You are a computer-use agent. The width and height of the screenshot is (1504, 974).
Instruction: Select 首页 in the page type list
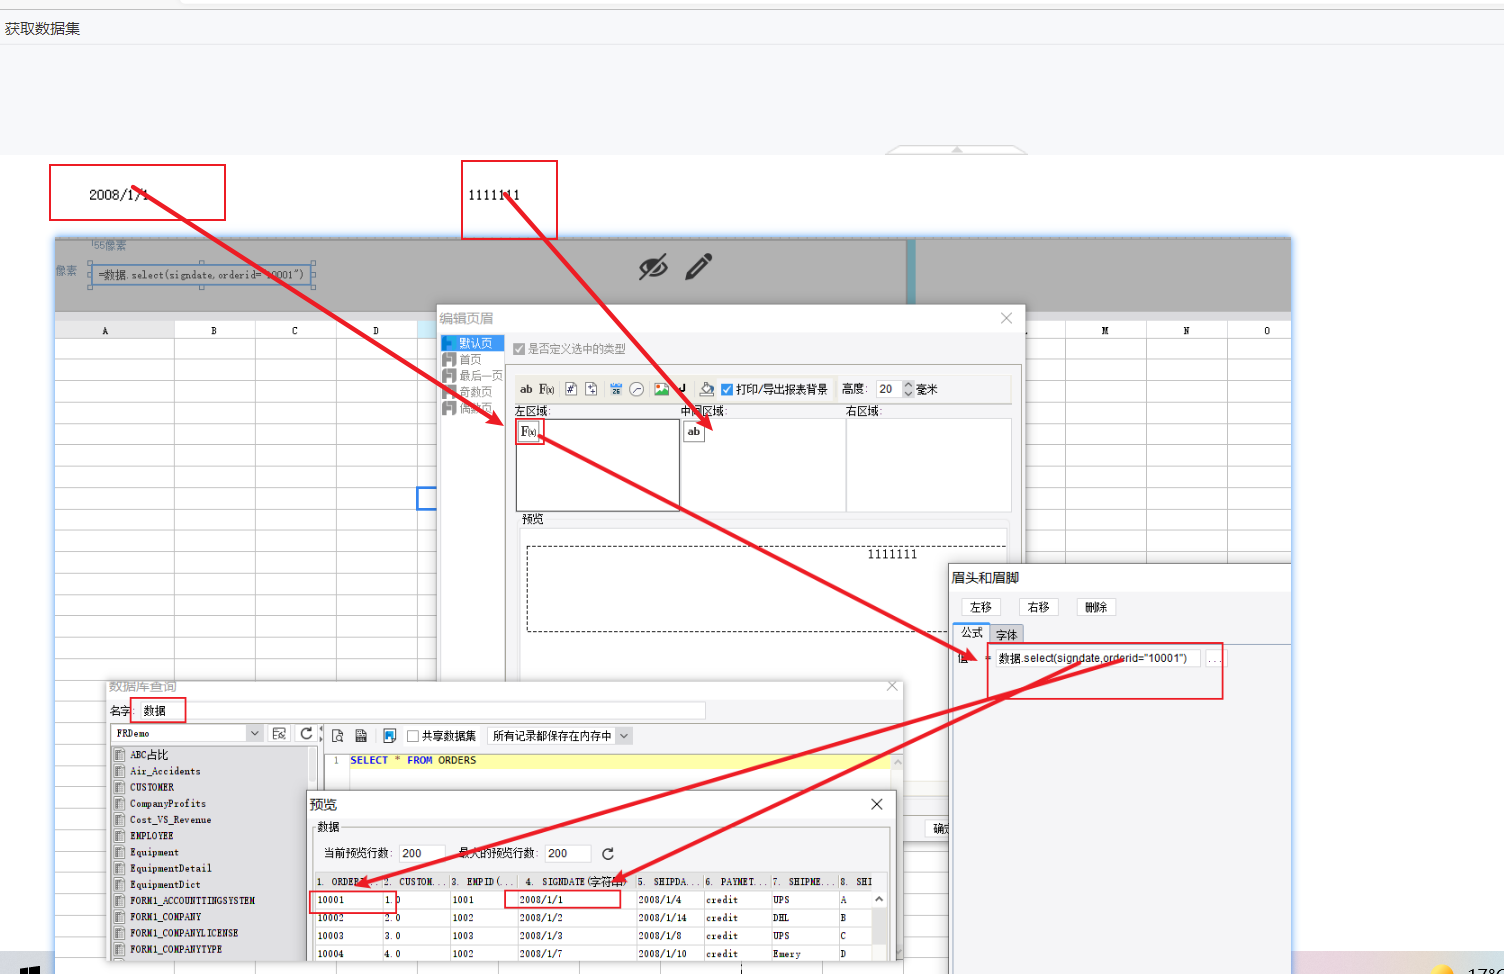pos(470,360)
